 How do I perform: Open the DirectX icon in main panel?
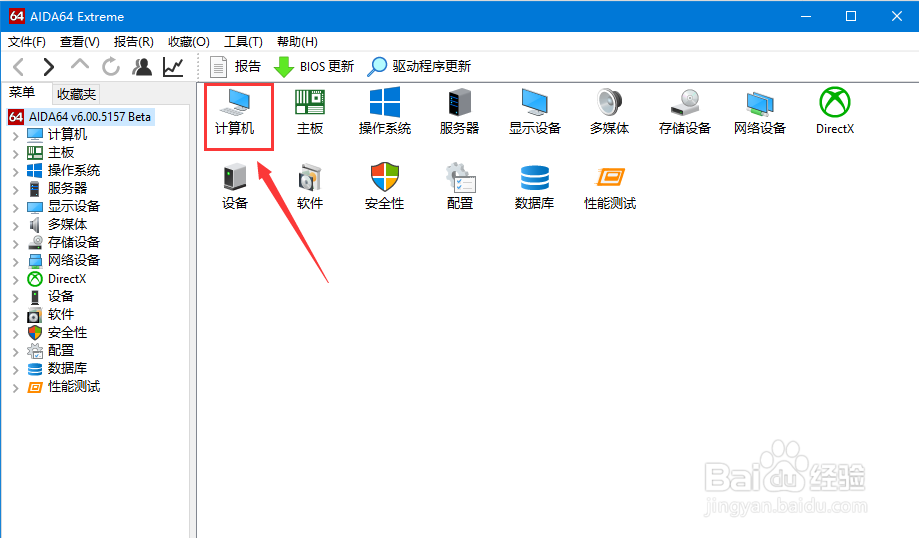(835, 113)
